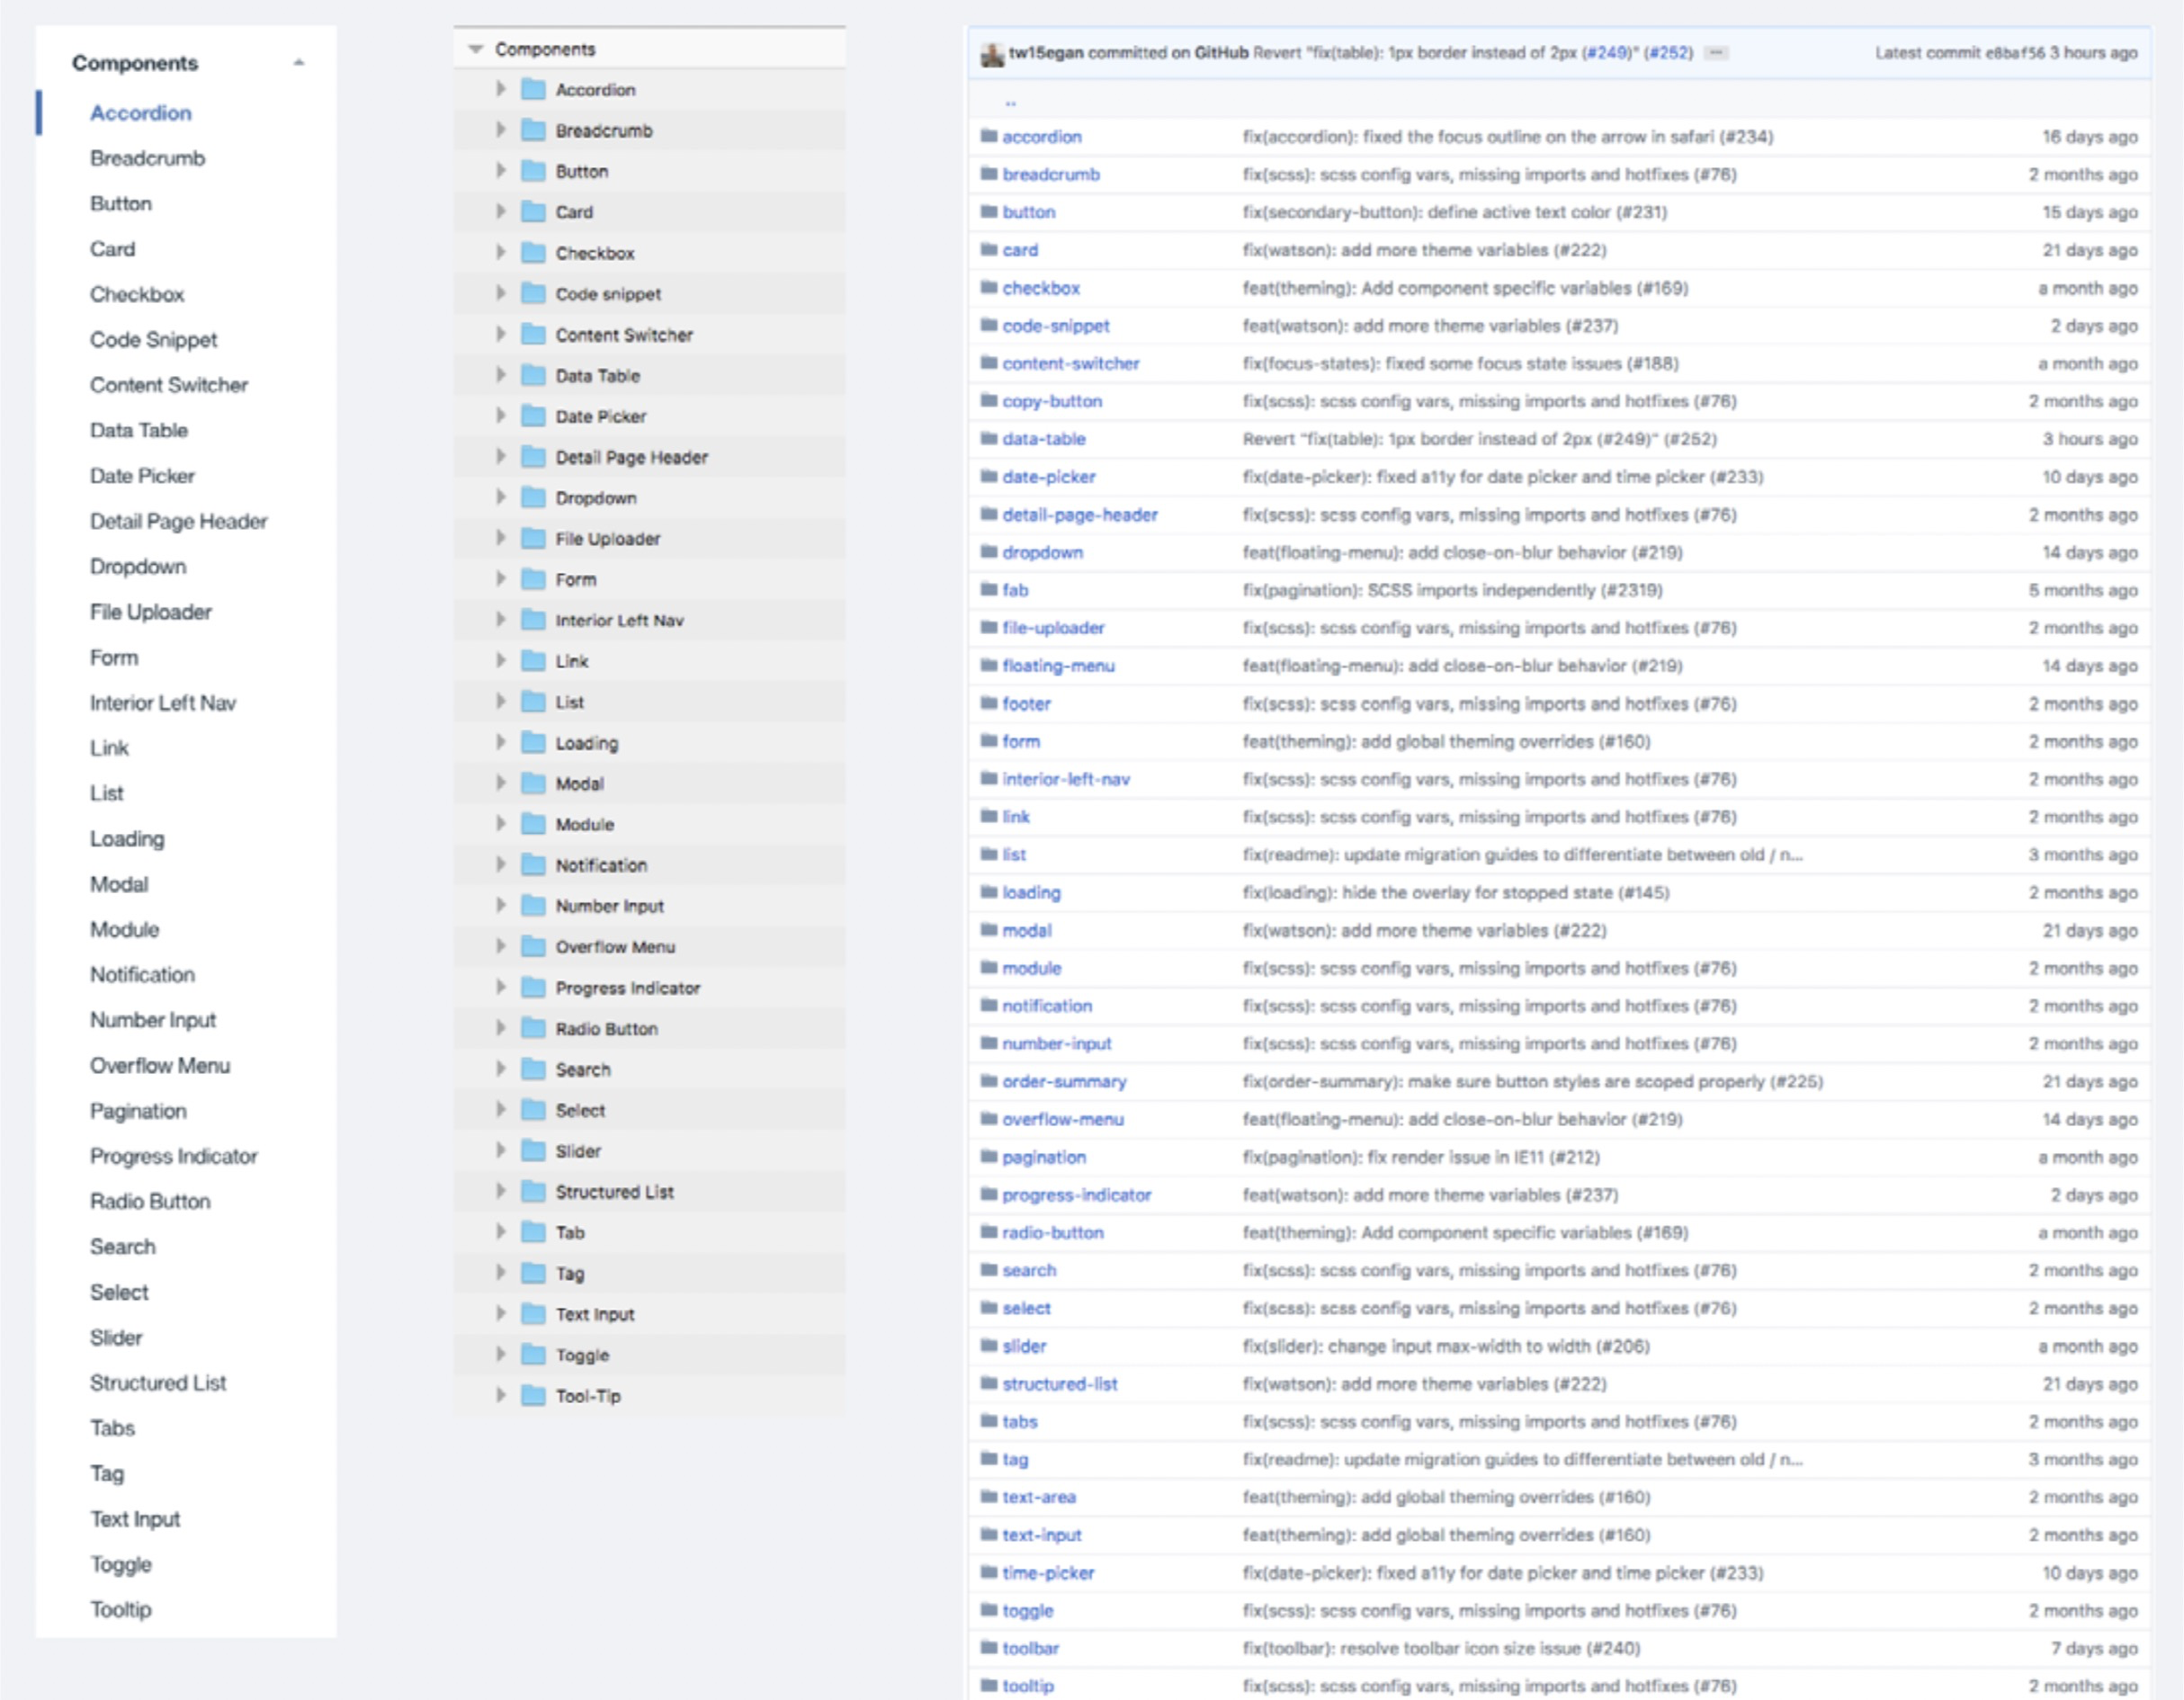Image resolution: width=2184 pixels, height=1700 pixels.
Task: Collapse the Components sidebar section caret
Action: click(298, 63)
